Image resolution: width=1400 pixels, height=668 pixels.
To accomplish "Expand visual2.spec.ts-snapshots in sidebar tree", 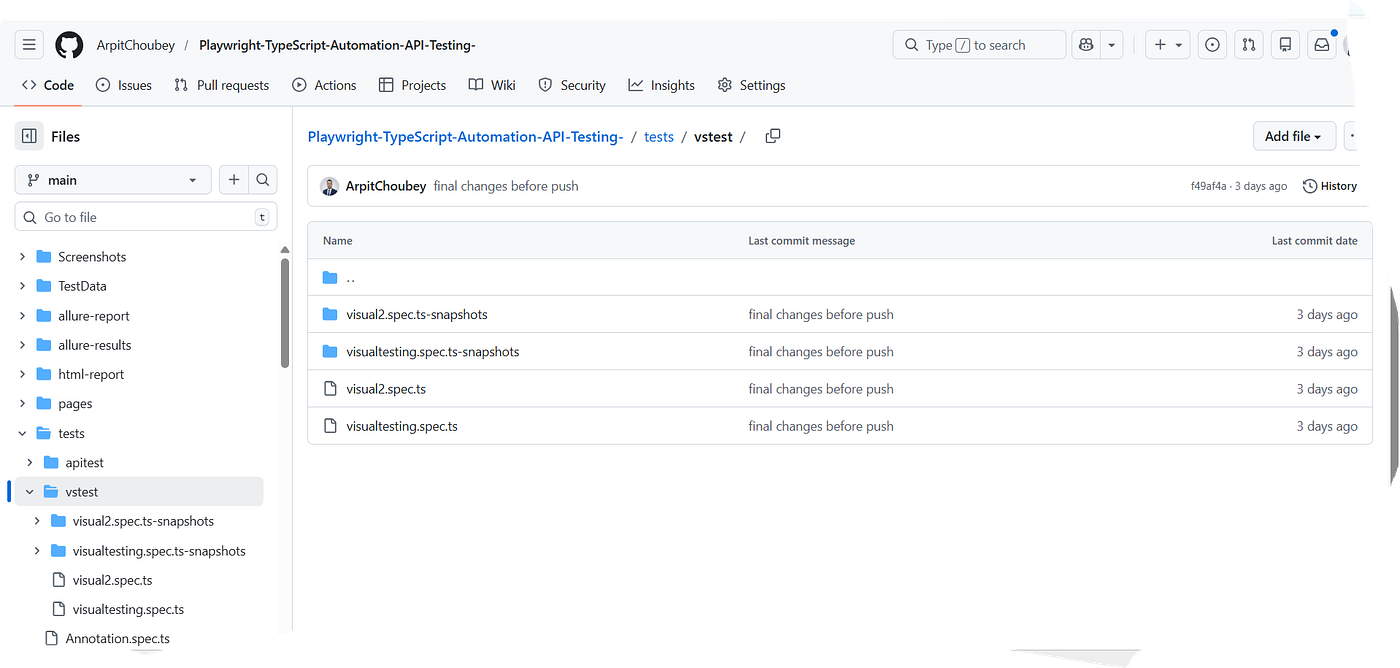I will coord(37,521).
